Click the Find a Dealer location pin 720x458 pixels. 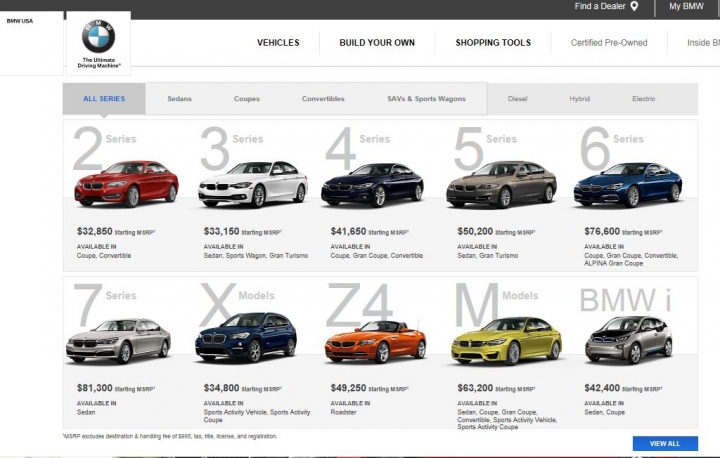tap(634, 6)
